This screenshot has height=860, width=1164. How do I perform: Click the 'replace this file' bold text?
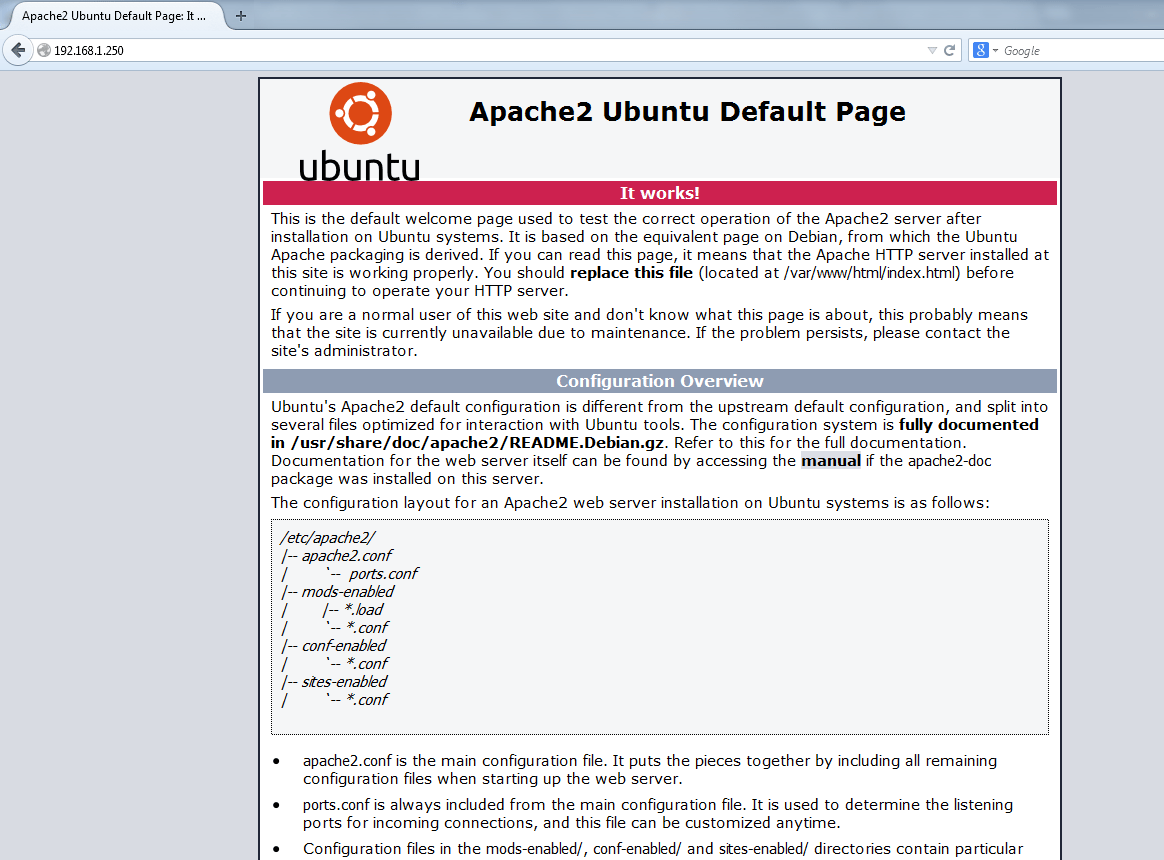(631, 273)
